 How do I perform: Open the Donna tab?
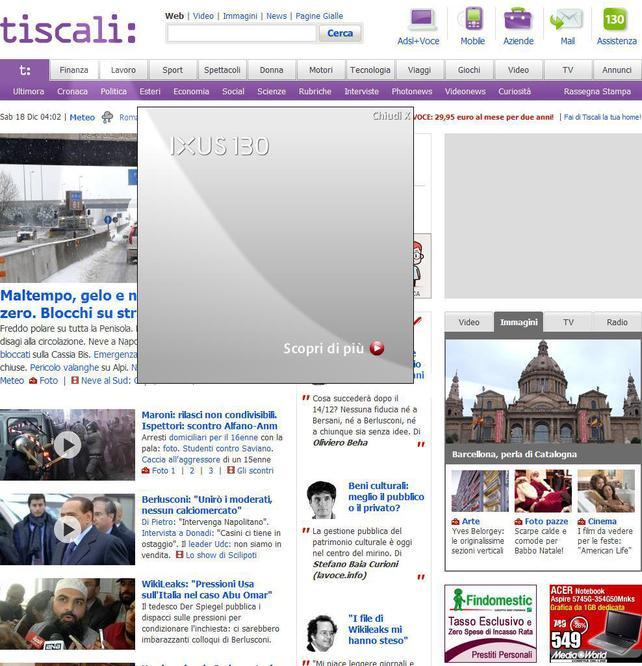click(x=272, y=70)
